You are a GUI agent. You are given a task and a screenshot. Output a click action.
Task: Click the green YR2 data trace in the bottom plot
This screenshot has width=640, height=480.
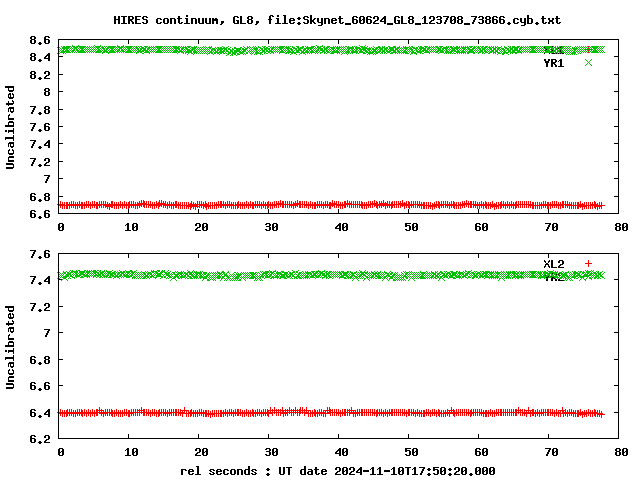coord(331,275)
